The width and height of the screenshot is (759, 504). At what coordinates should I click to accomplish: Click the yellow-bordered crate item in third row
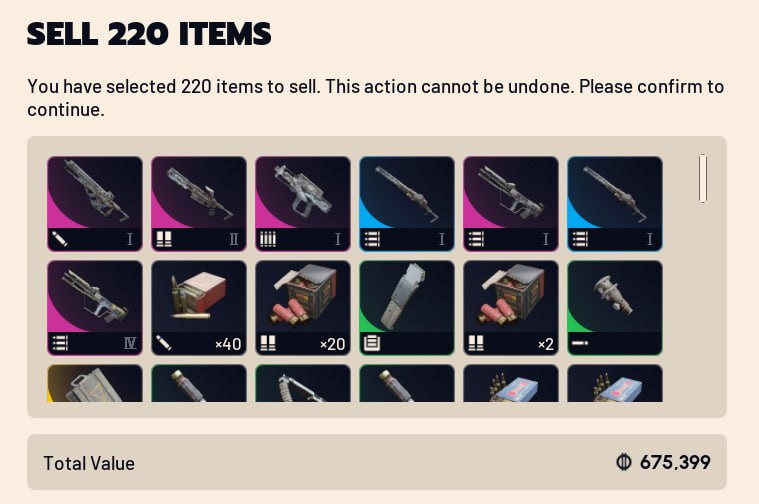(x=95, y=383)
